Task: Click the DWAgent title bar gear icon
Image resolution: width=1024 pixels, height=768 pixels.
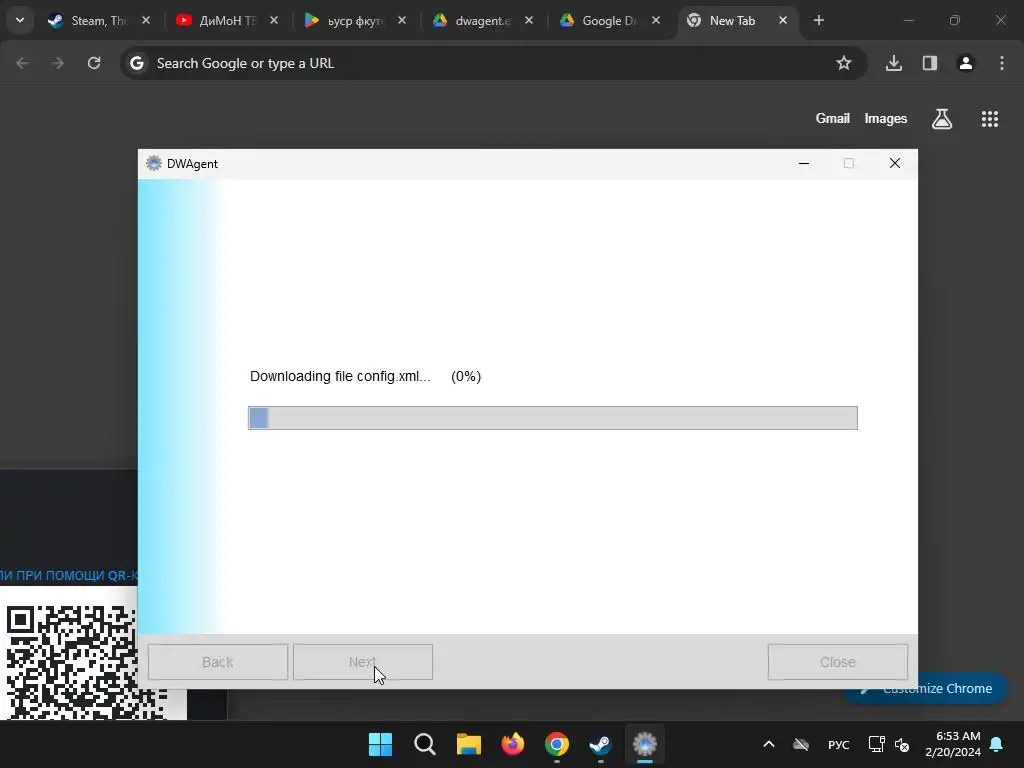Action: (153, 163)
